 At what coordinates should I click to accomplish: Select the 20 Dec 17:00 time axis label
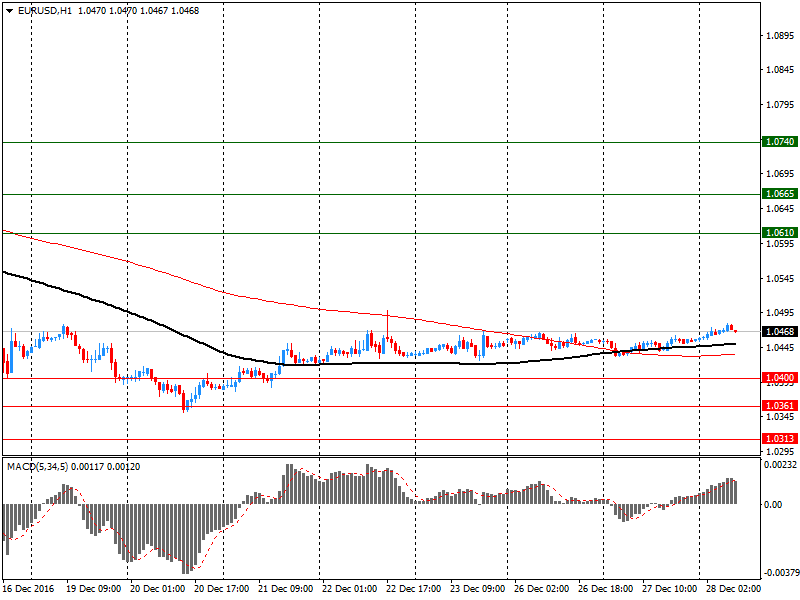click(221, 589)
